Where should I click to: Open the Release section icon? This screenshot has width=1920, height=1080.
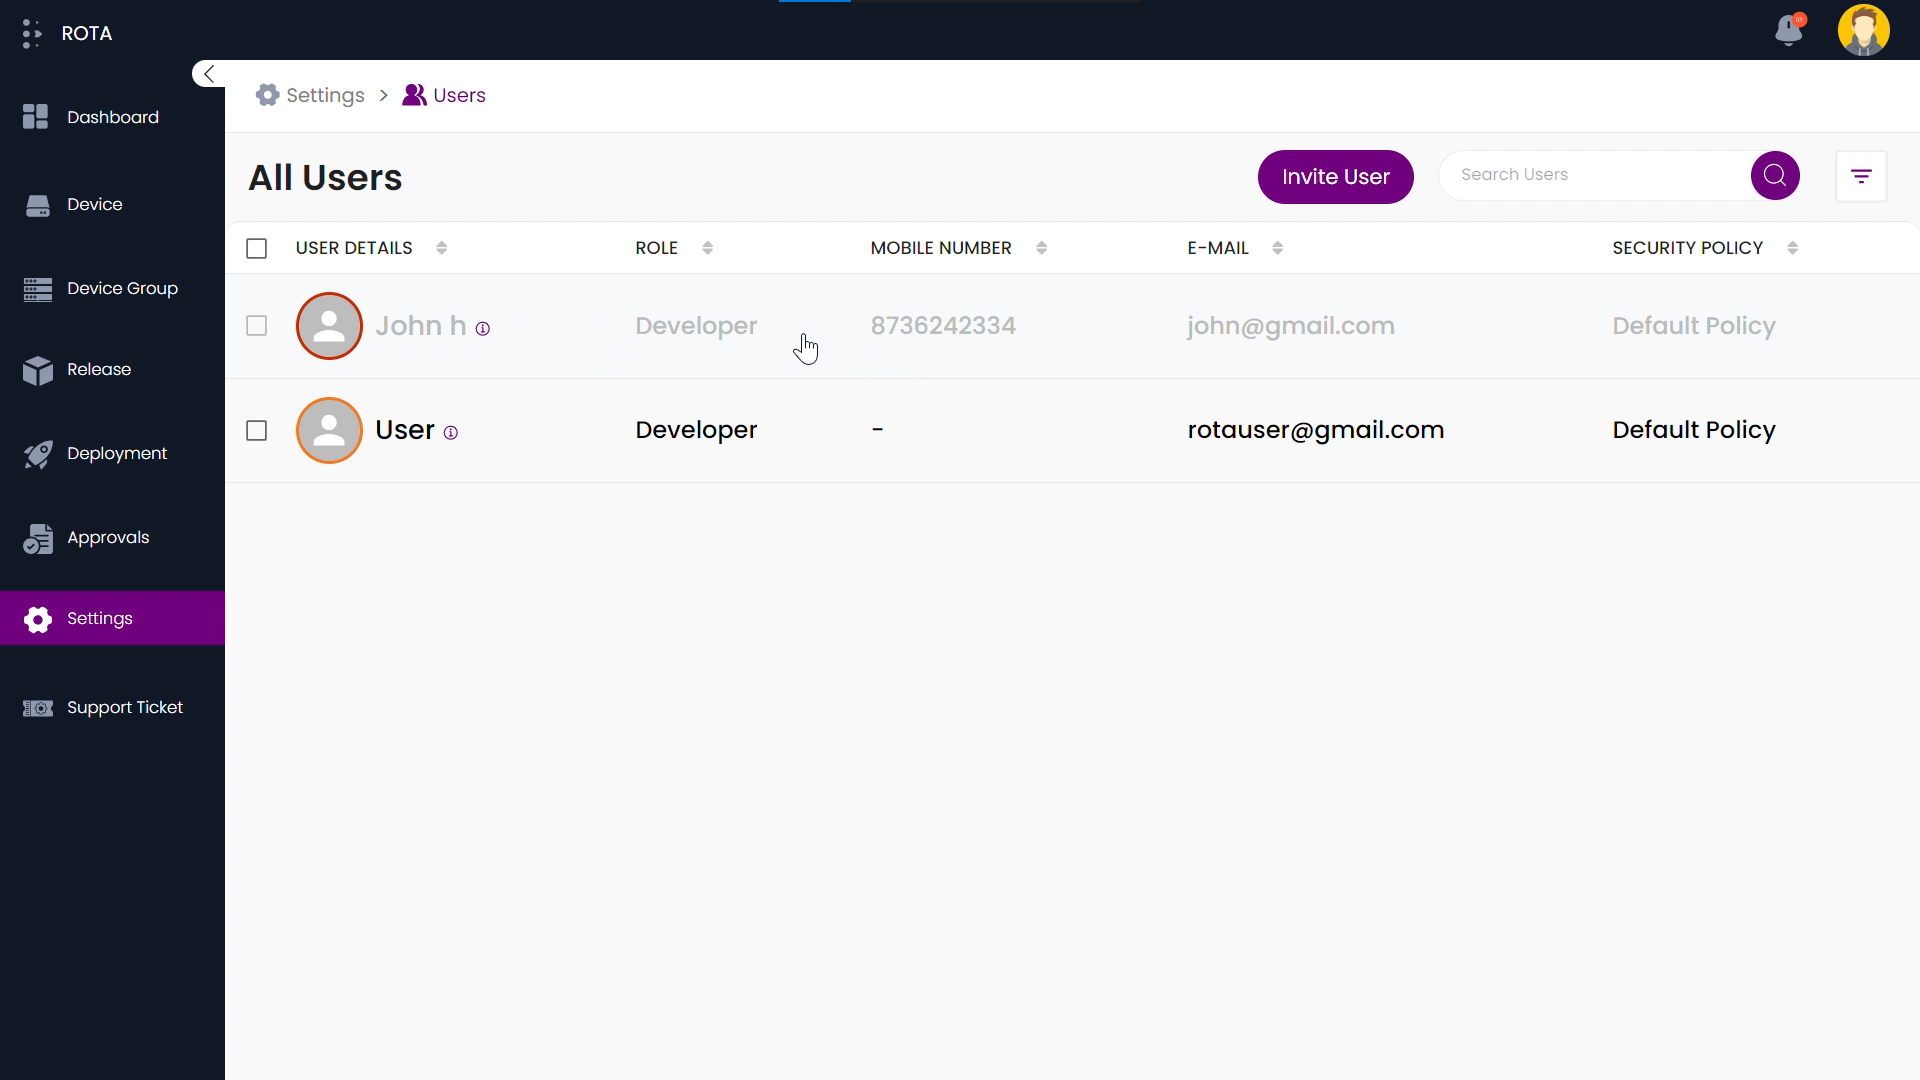[x=37, y=368]
